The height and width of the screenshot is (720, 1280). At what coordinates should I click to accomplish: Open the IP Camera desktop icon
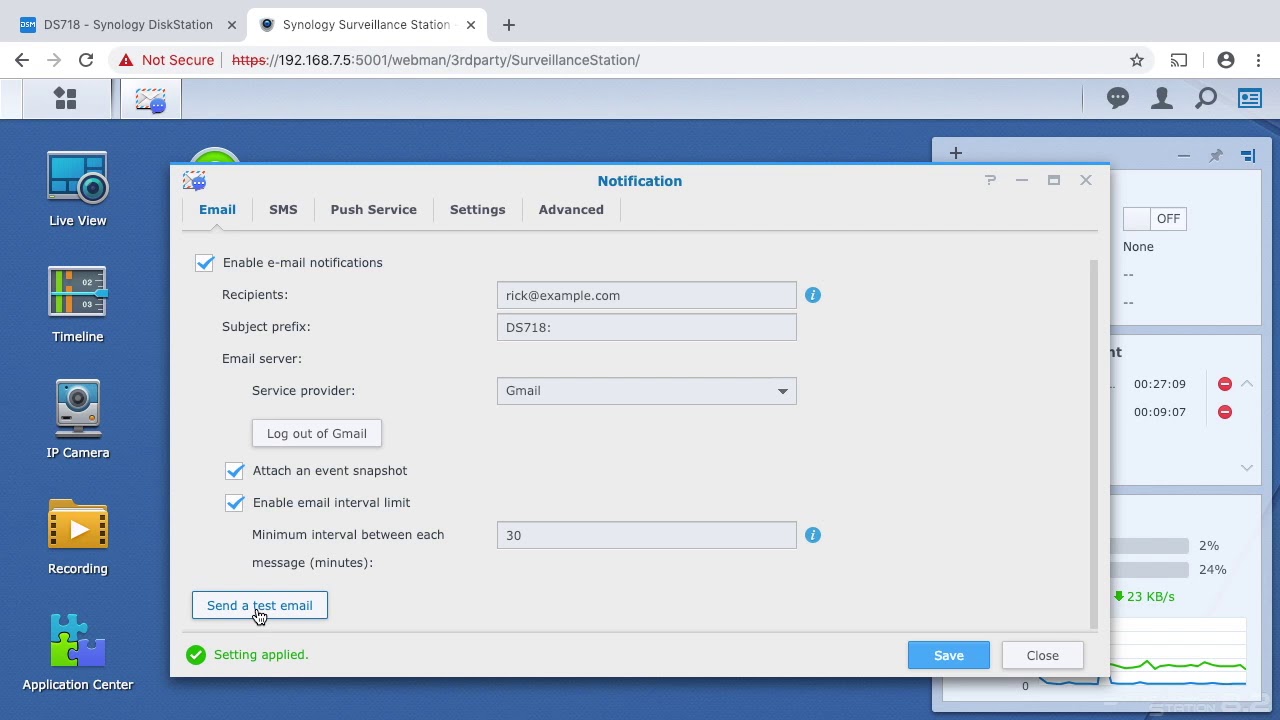(77, 420)
